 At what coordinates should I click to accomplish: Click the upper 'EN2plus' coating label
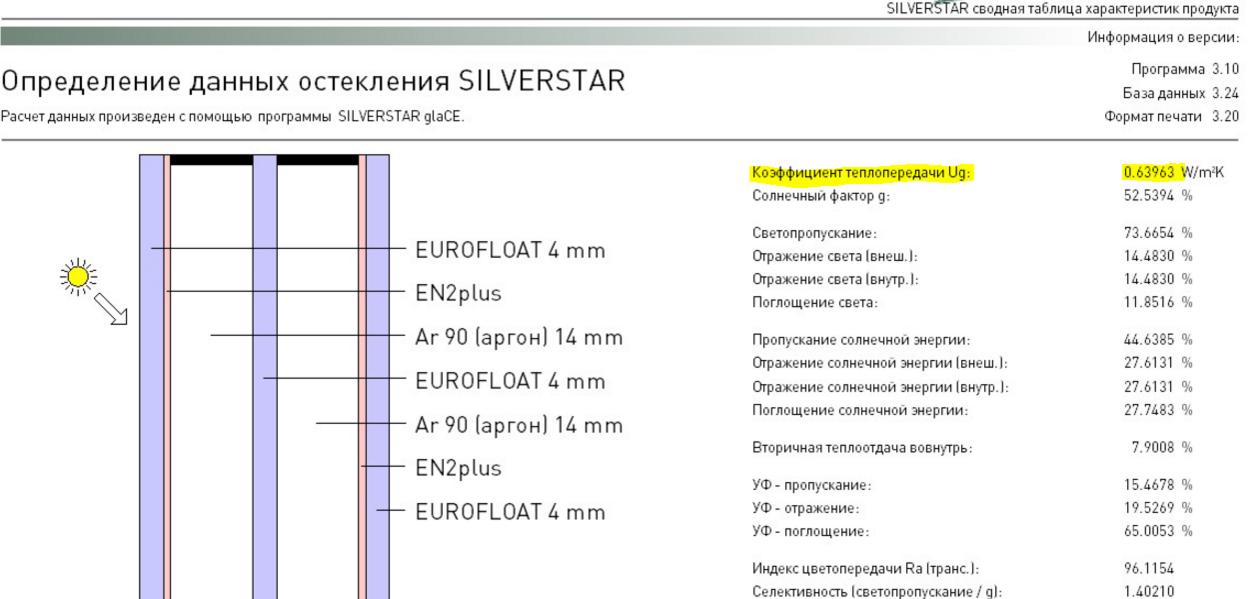[x=458, y=294]
